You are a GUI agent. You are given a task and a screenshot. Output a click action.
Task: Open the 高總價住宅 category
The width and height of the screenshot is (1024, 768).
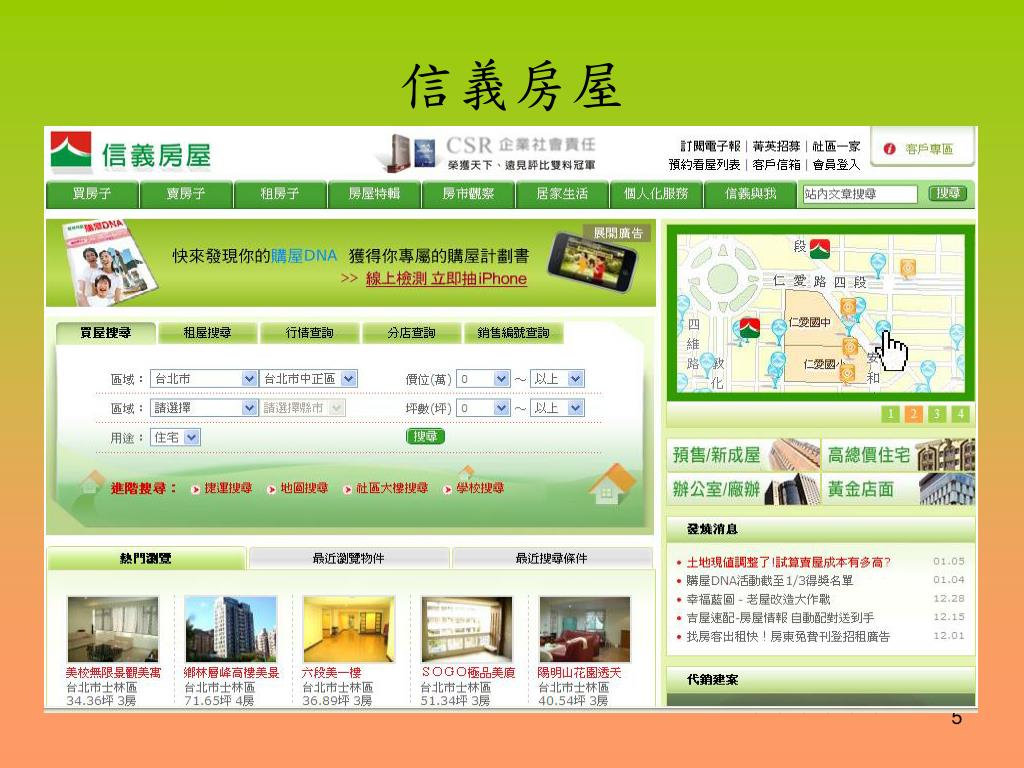(899, 455)
